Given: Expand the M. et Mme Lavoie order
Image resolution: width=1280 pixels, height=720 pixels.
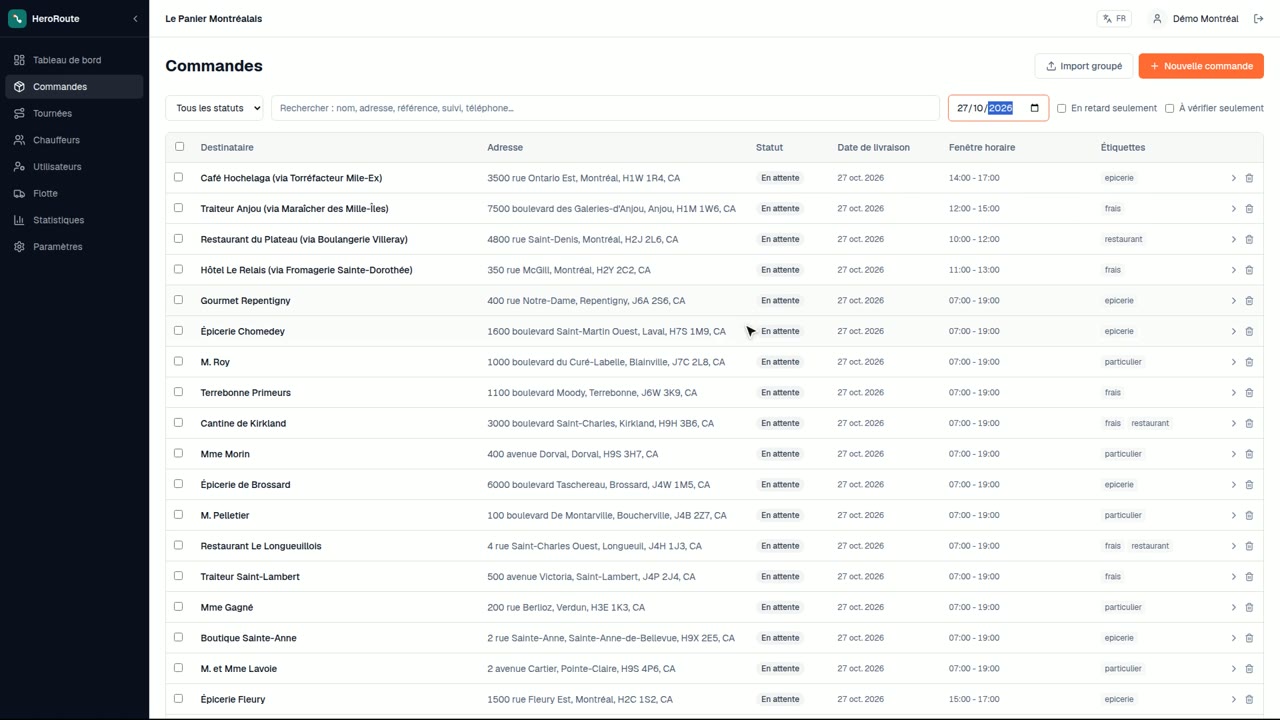Looking at the screenshot, I should 1234,669.
